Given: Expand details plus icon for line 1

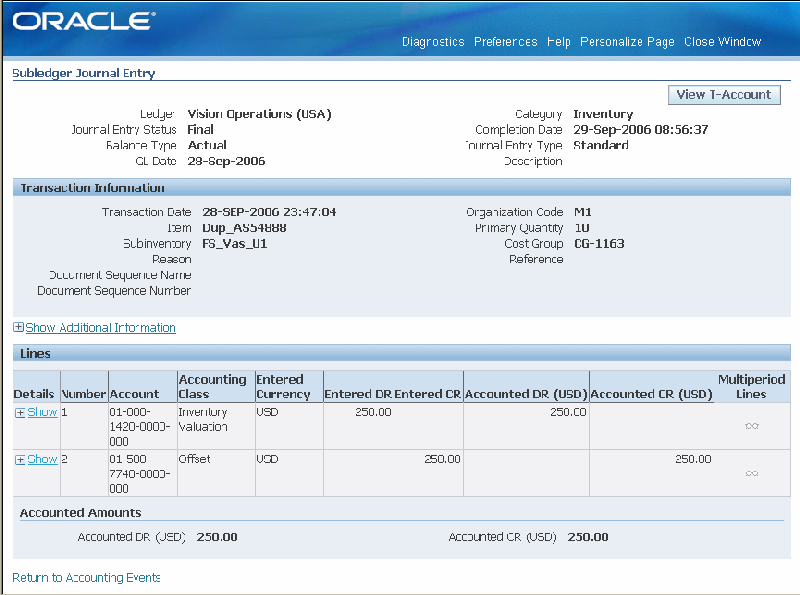Looking at the screenshot, I should [20, 412].
